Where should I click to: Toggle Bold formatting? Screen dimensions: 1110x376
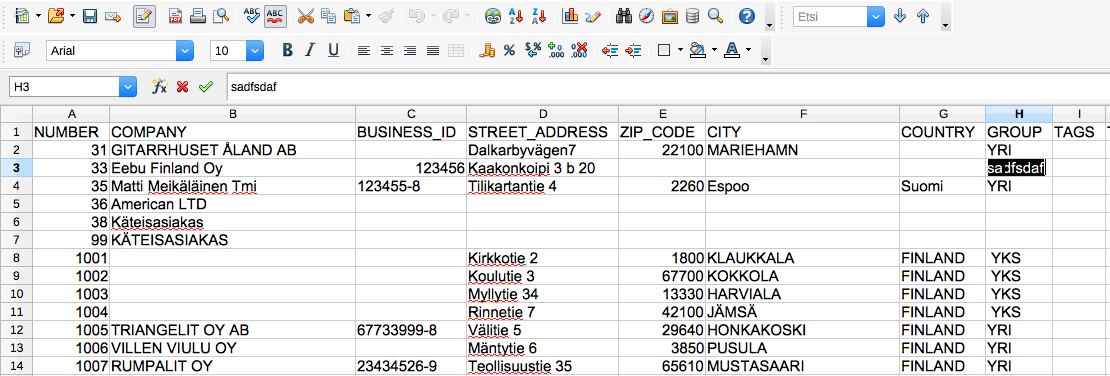coord(287,50)
